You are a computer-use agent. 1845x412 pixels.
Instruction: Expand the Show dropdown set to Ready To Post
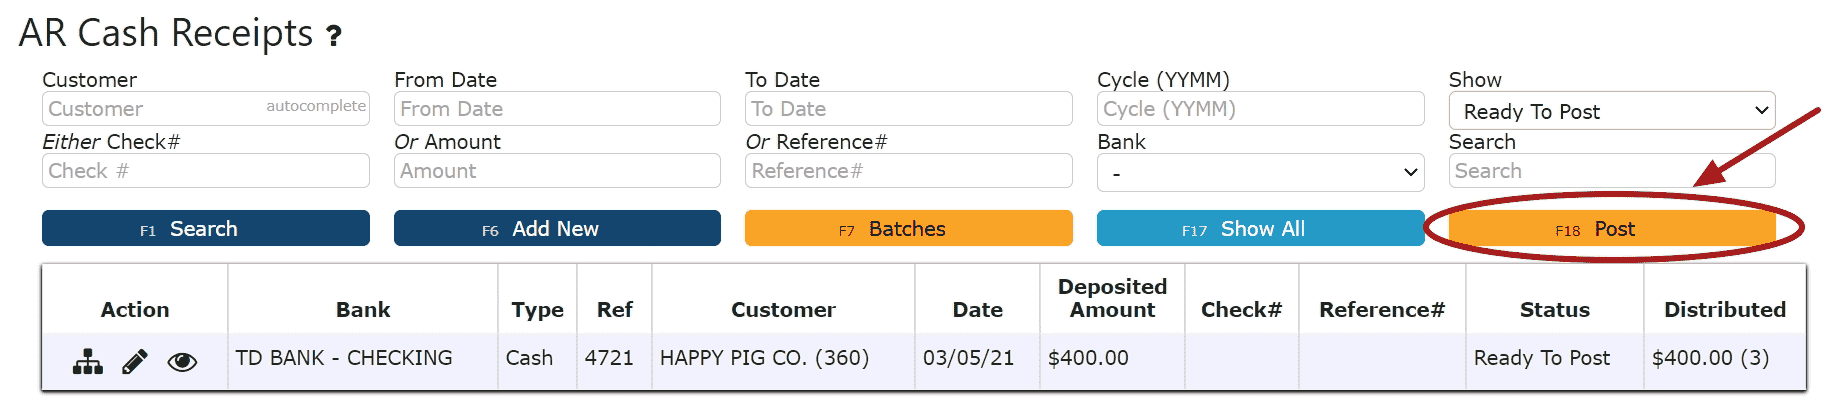tap(1612, 111)
